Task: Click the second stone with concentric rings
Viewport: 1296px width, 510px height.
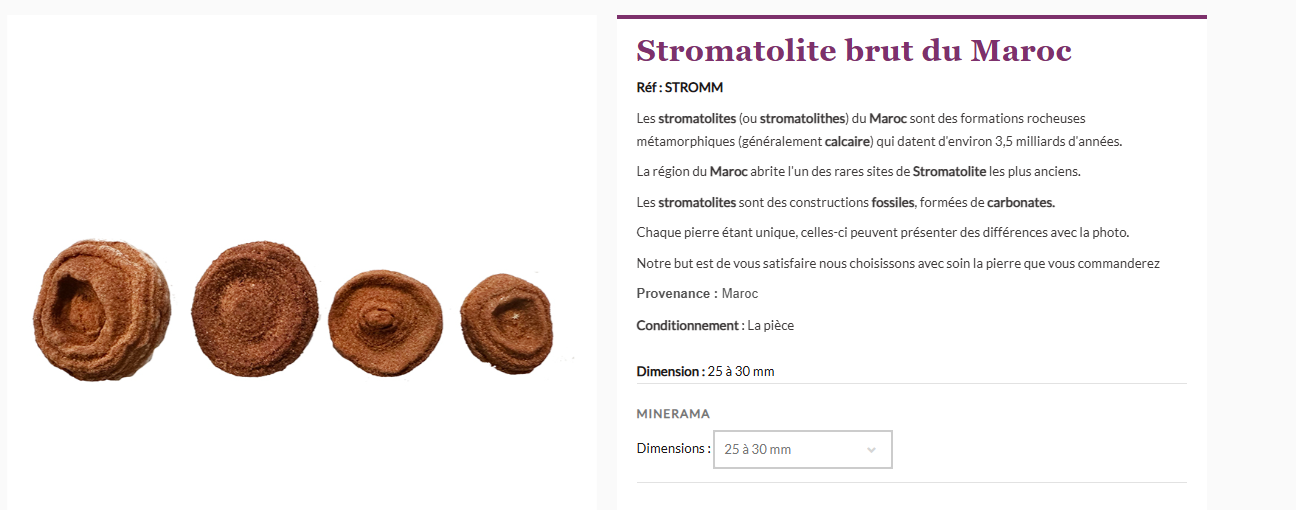Action: [x=254, y=308]
